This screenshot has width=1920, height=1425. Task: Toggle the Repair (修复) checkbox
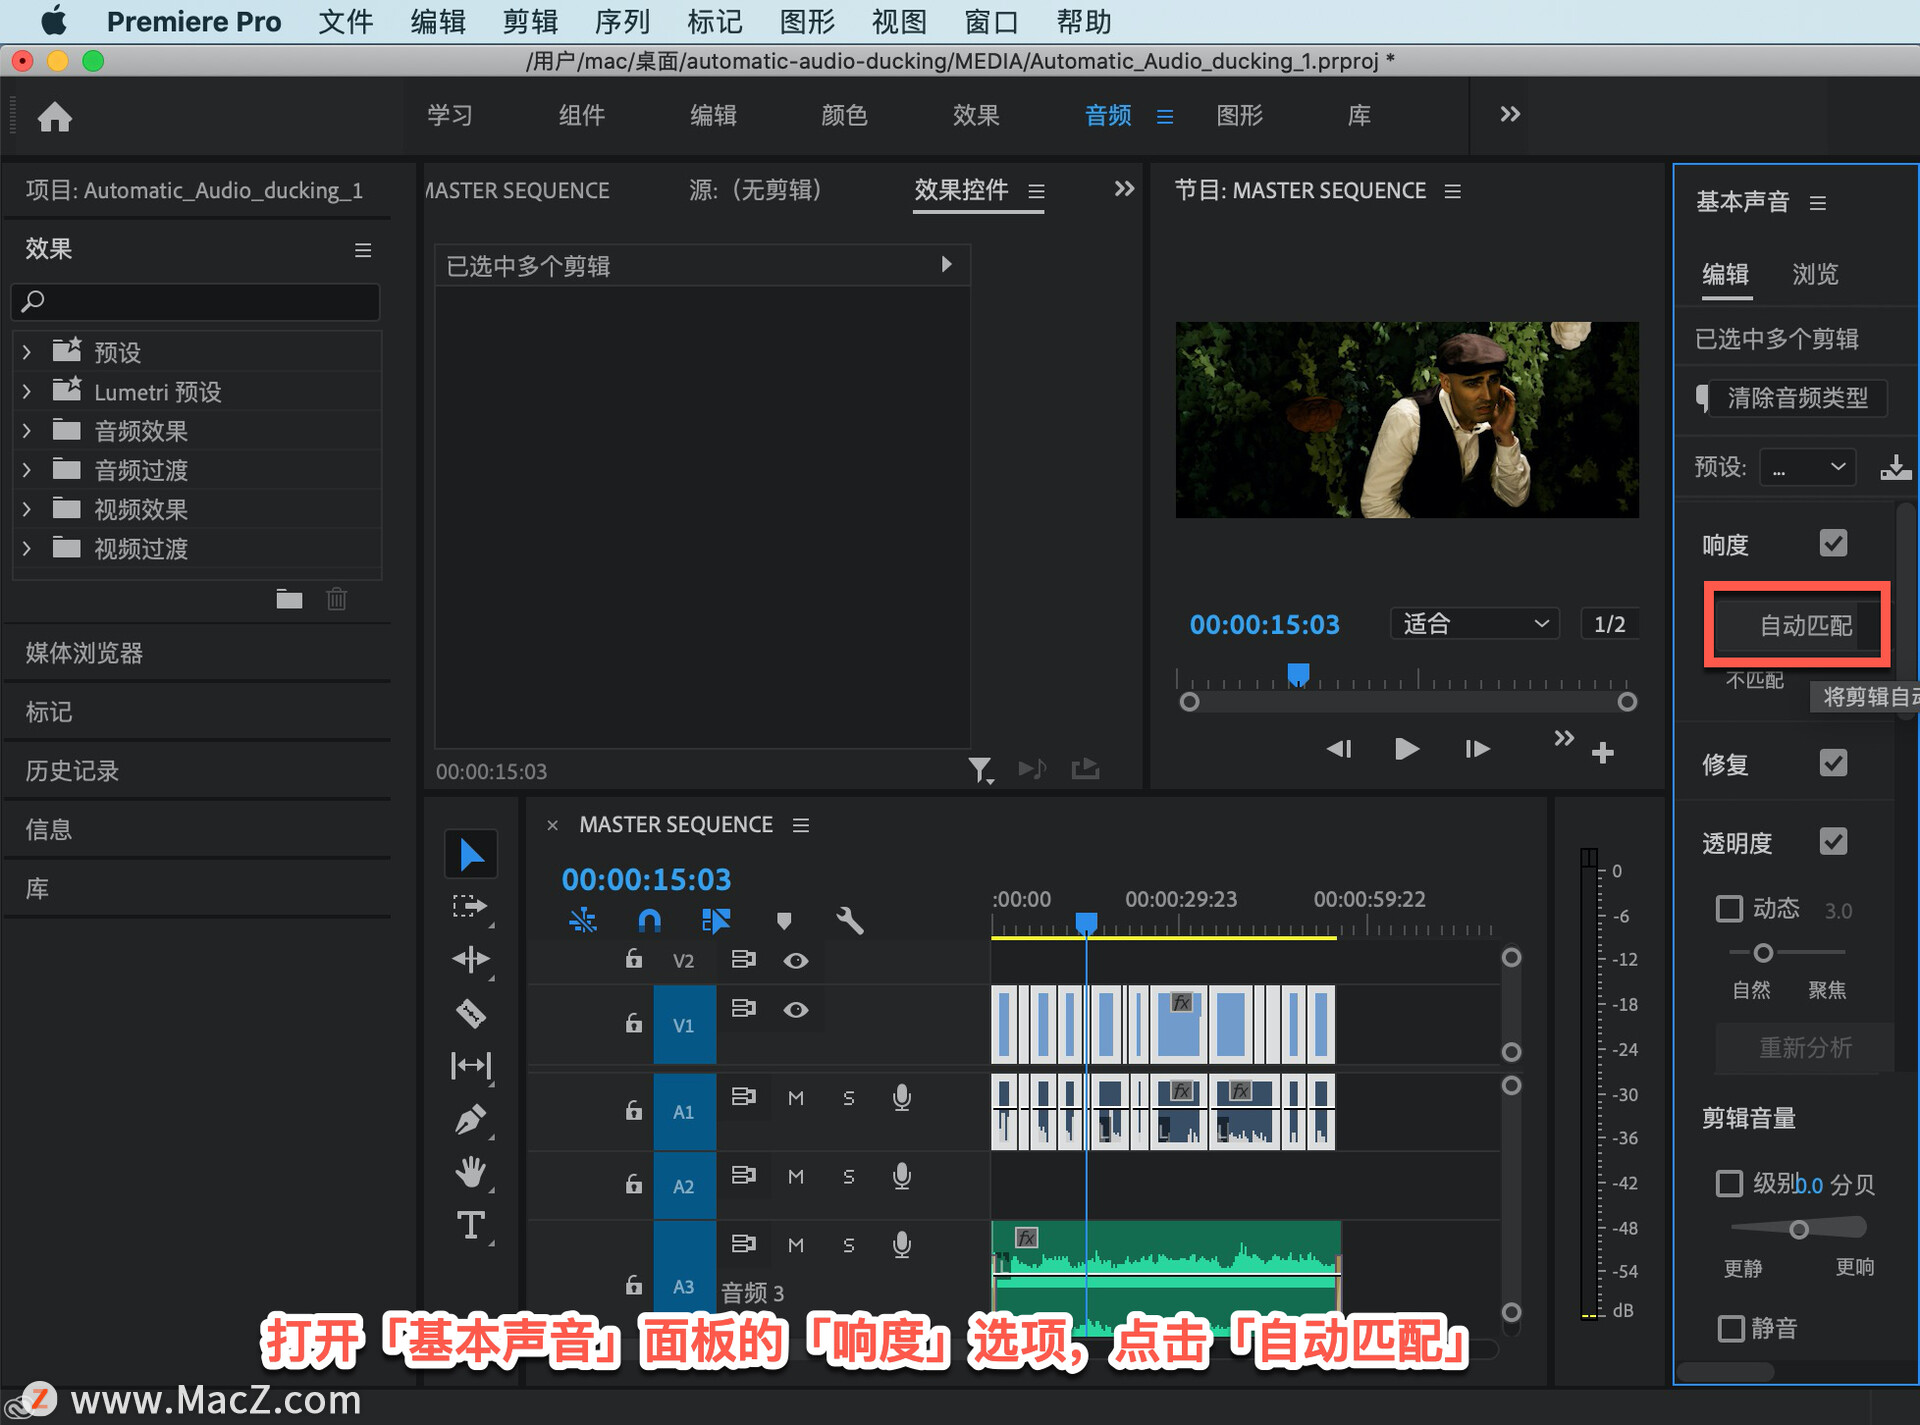(1833, 764)
